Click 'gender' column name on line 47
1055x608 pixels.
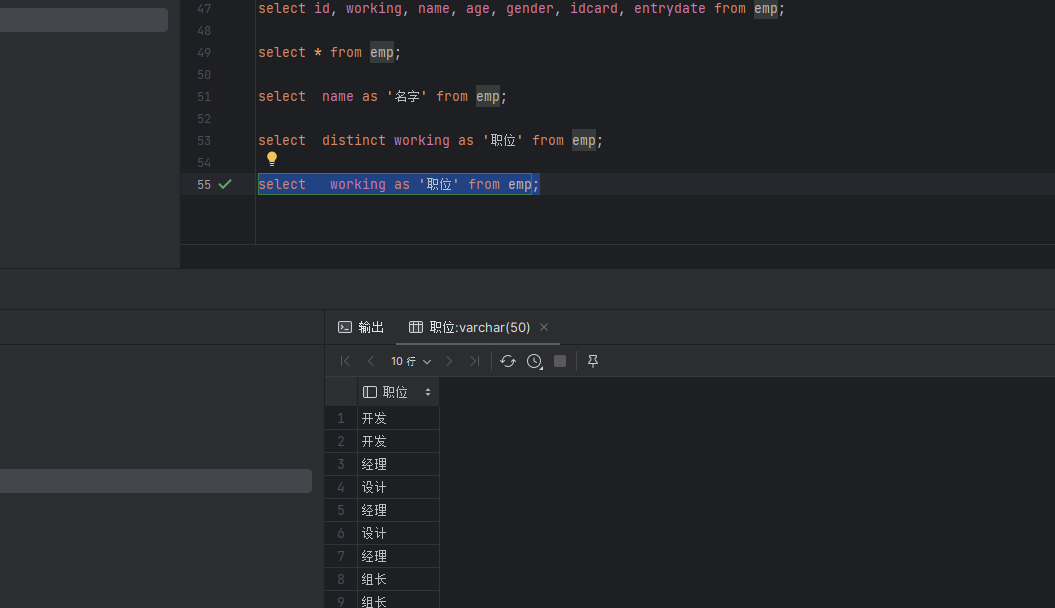click(x=530, y=9)
